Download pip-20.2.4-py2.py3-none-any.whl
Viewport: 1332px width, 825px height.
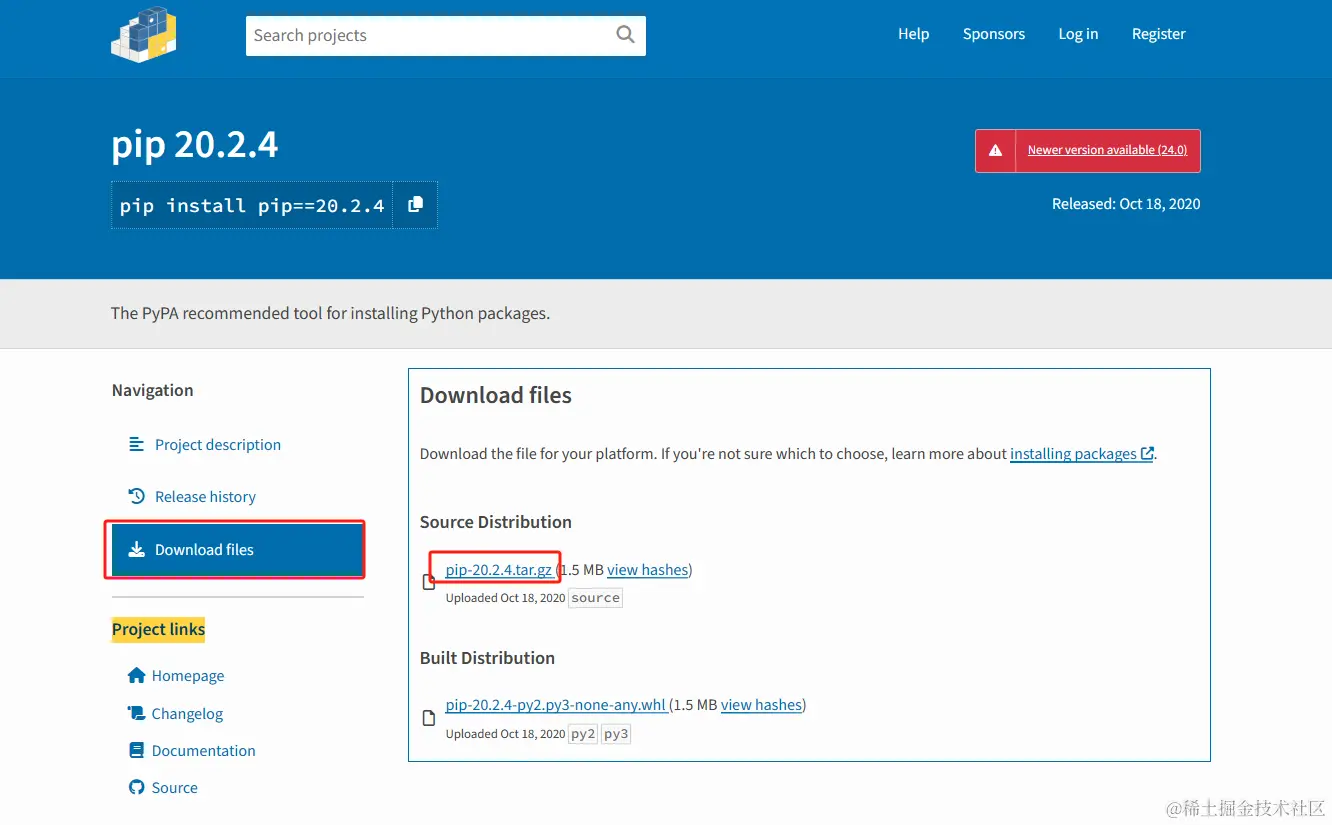click(x=556, y=705)
